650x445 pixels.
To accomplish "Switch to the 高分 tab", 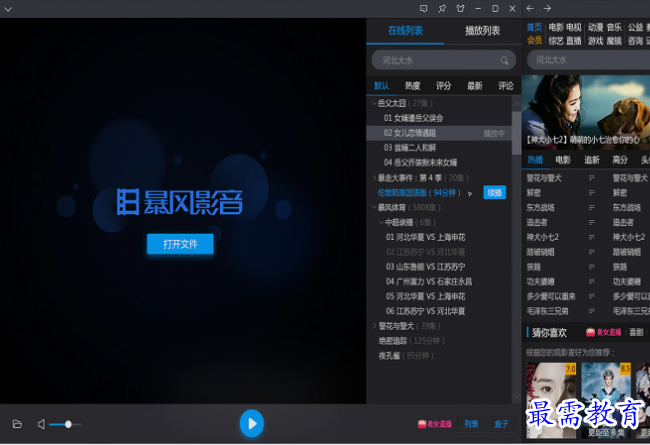I will click(x=620, y=160).
